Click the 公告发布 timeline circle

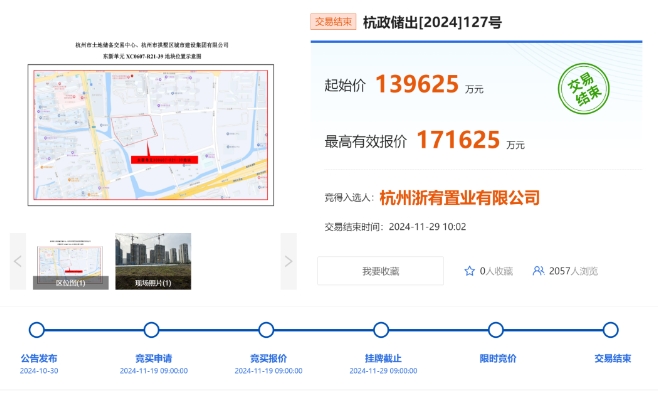pos(37,330)
